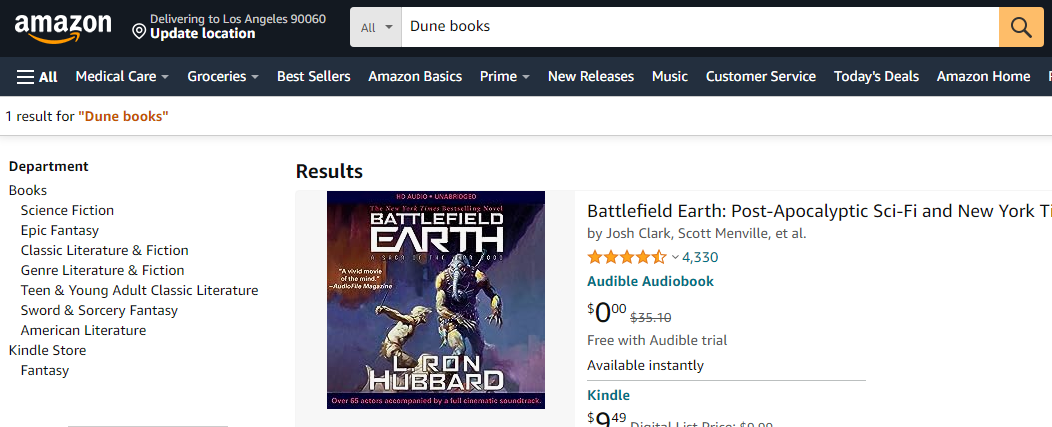Open the Amazon logo home page
The height and width of the screenshot is (427, 1052).
click(x=63, y=28)
